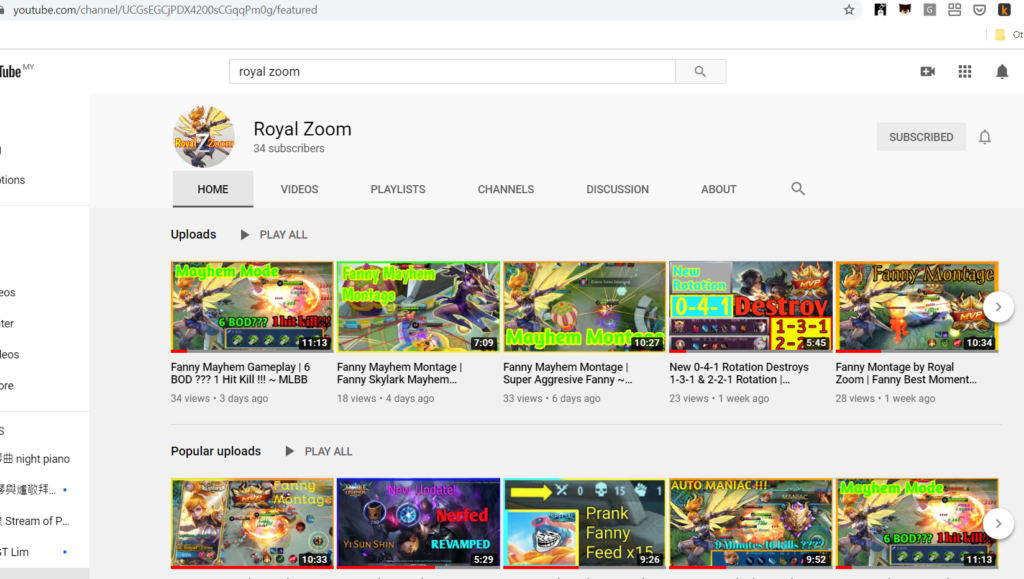This screenshot has height=579, width=1024.
Task: Toggle the channel notification bell next to Subscribed
Action: pyautogui.click(x=985, y=137)
